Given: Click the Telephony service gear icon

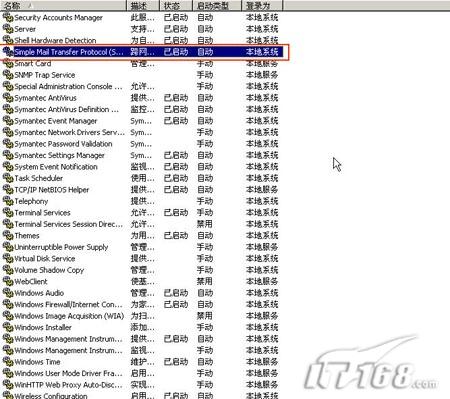Looking at the screenshot, I should (8, 201).
